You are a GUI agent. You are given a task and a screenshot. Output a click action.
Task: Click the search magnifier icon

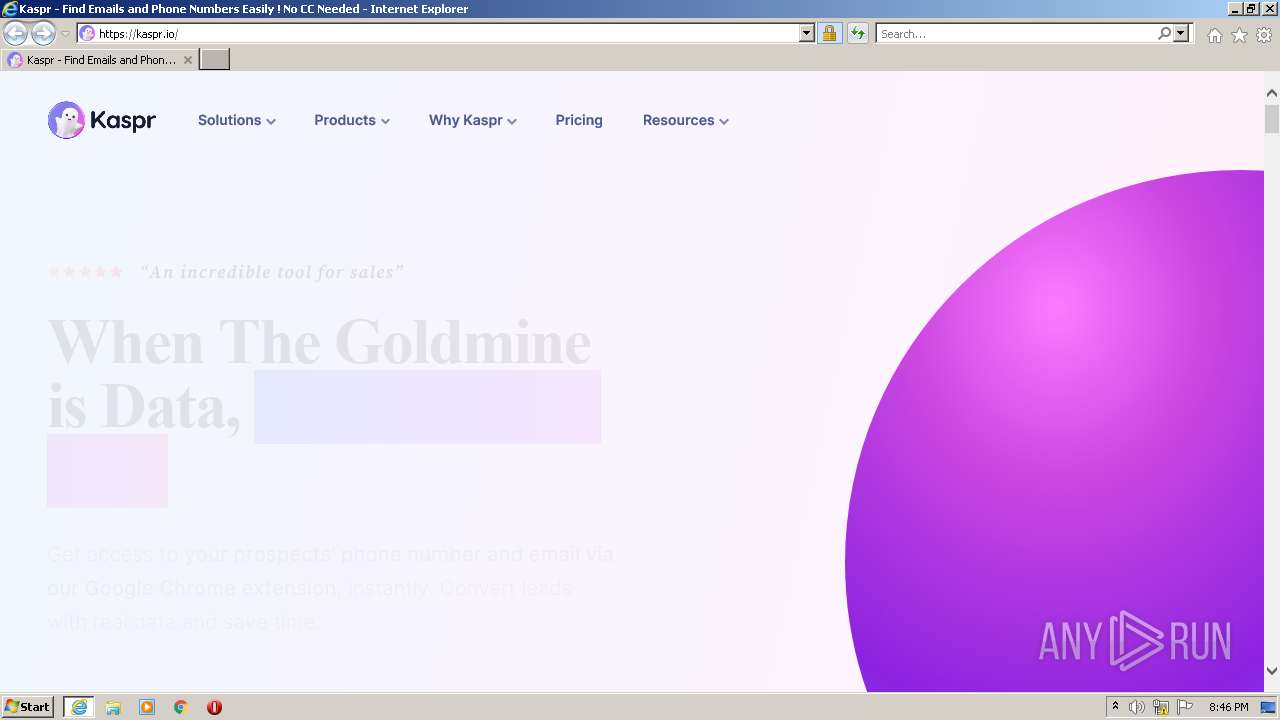[x=1164, y=33]
